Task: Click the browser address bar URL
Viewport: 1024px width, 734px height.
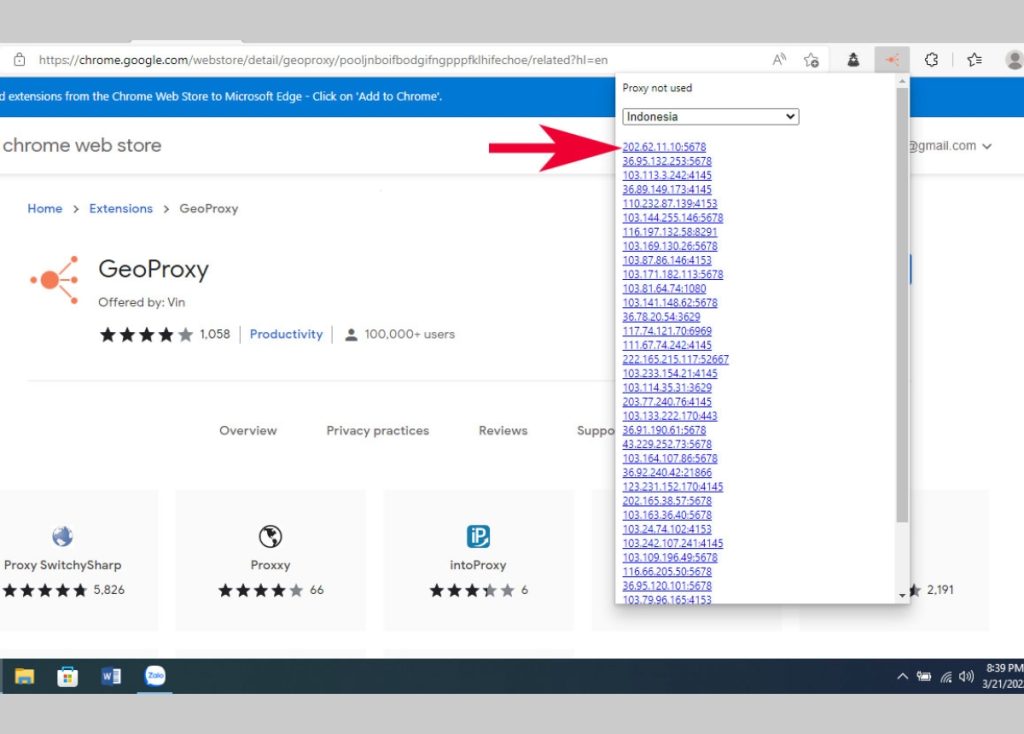Action: [323, 60]
